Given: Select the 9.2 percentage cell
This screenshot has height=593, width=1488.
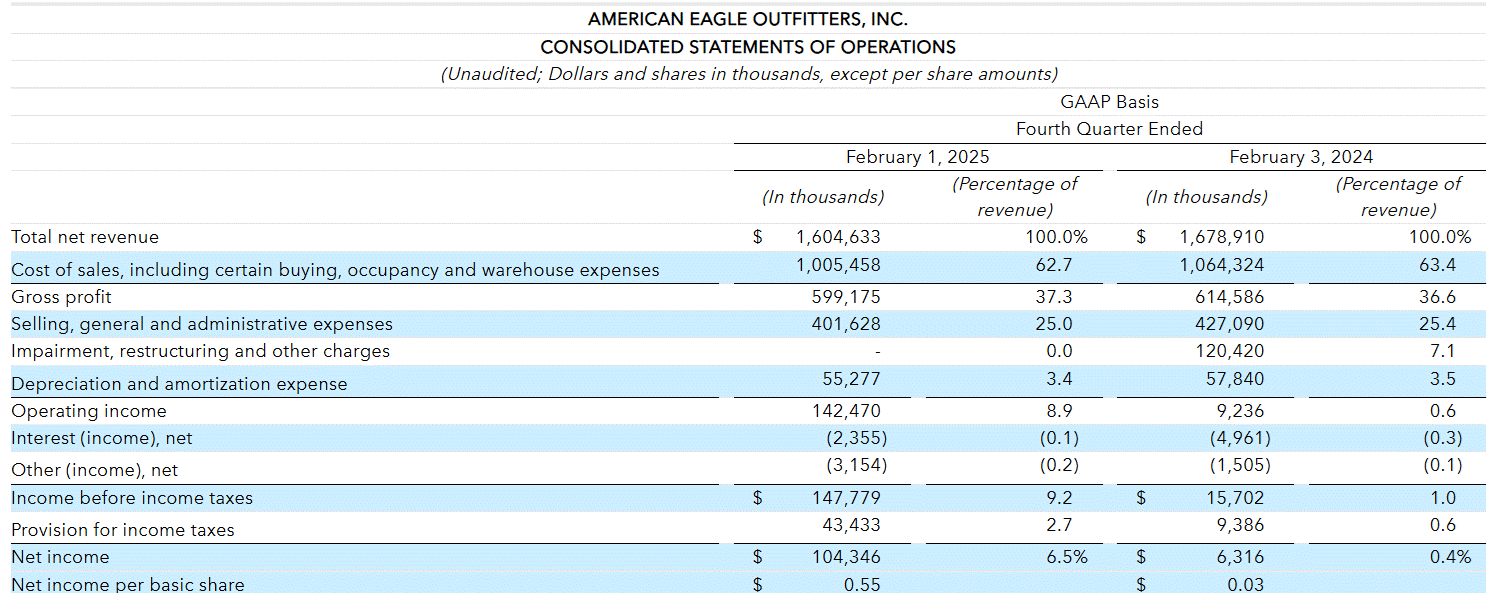Looking at the screenshot, I should tap(1059, 498).
